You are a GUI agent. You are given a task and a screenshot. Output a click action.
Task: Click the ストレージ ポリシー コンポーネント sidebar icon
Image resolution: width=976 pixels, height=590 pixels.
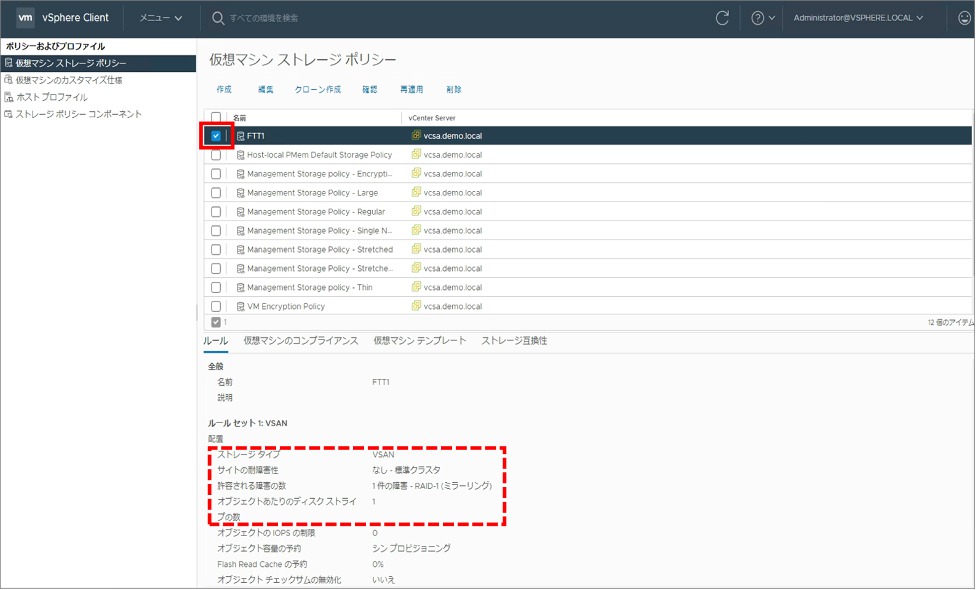point(8,114)
